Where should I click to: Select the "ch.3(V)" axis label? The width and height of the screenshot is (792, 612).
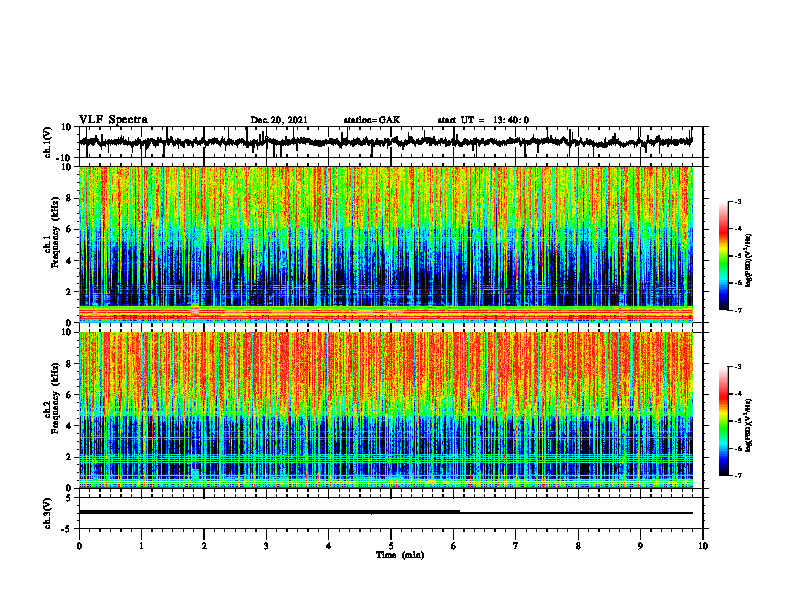48,514
